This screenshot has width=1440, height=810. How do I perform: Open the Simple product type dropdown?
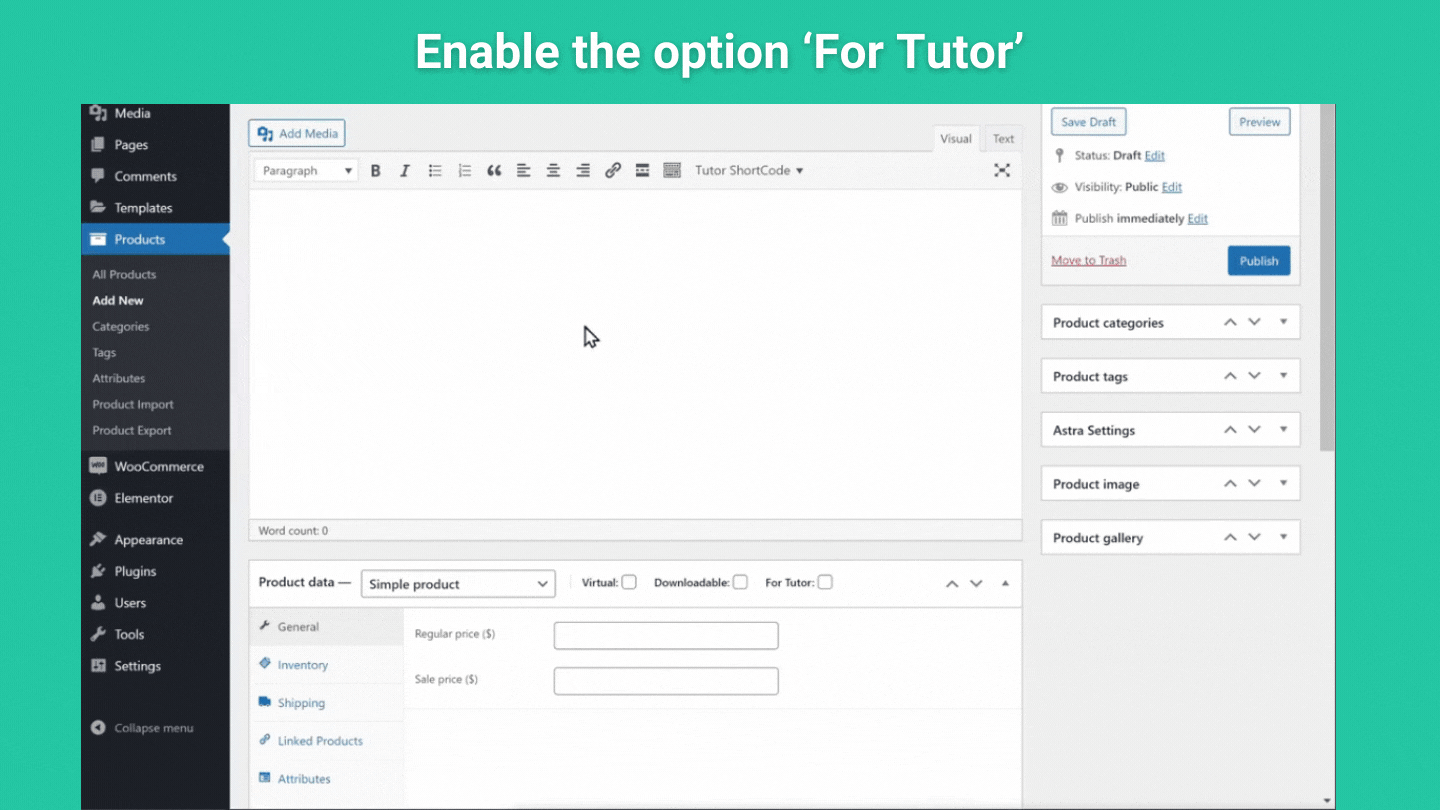point(458,584)
